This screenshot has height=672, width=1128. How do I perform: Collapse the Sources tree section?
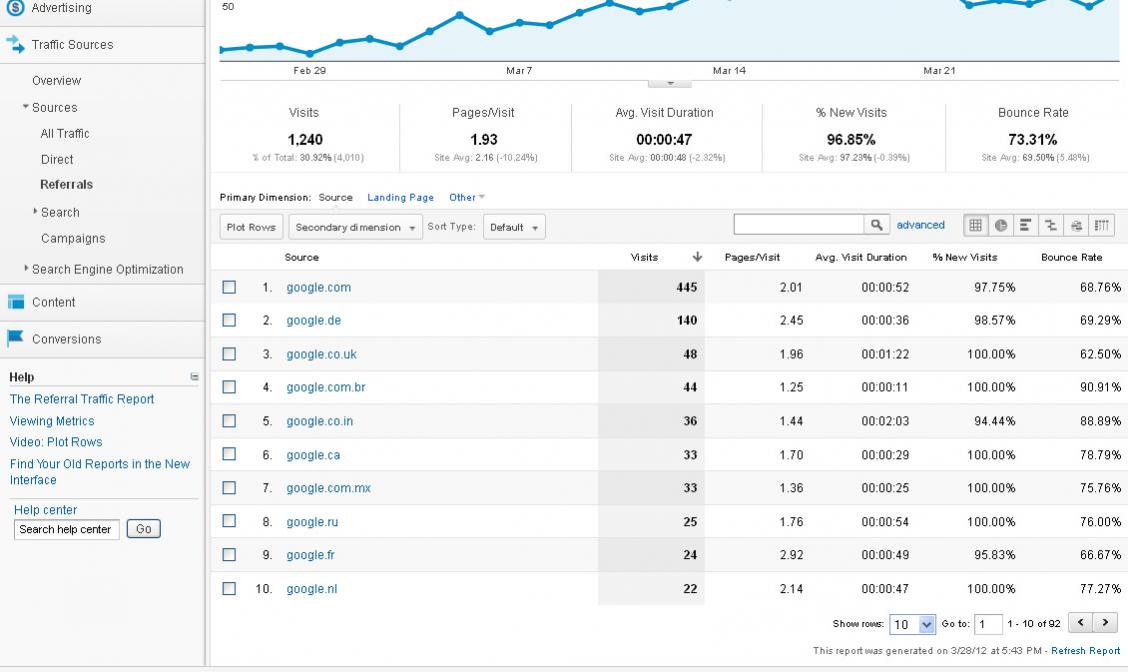(x=26, y=106)
